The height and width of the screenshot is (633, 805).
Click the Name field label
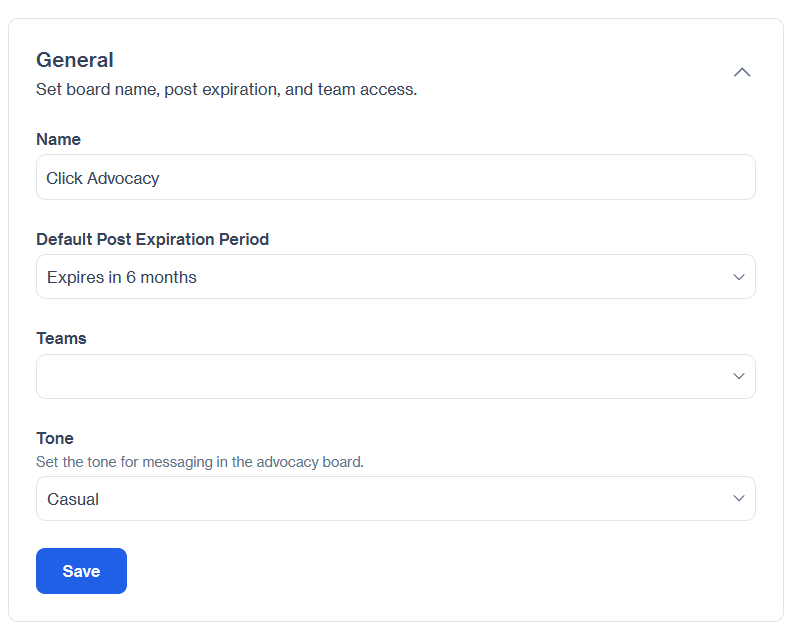(59, 139)
